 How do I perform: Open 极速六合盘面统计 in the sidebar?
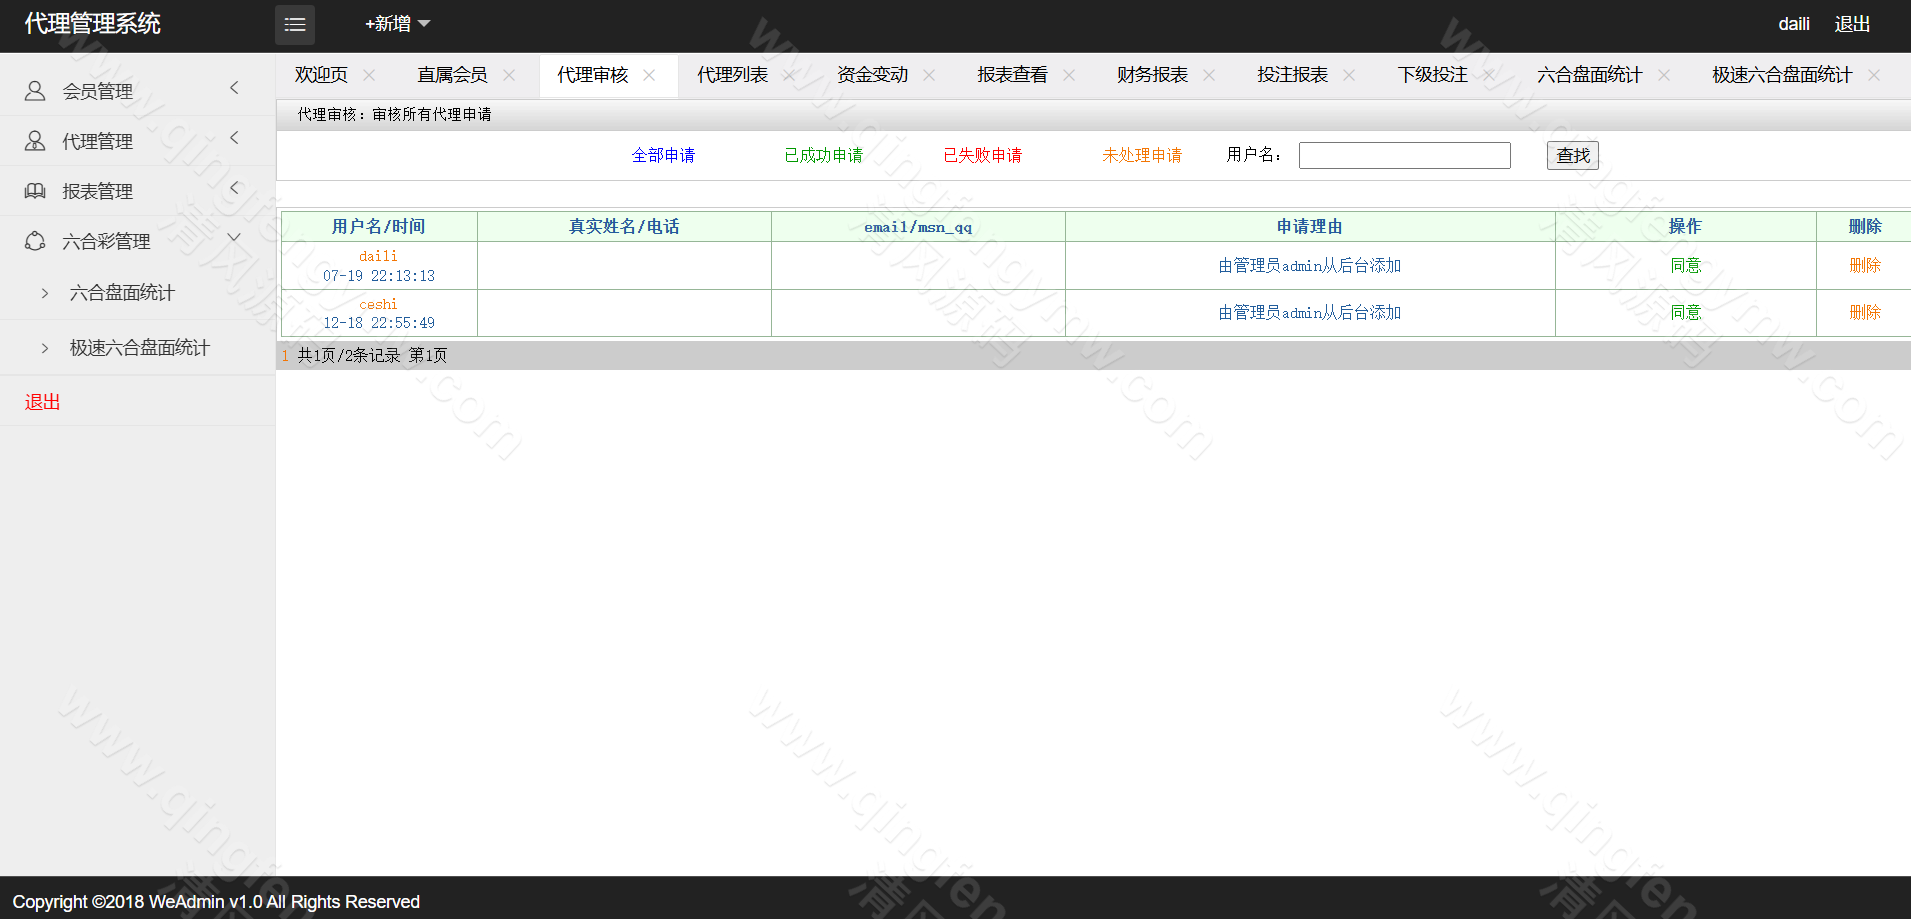point(139,348)
